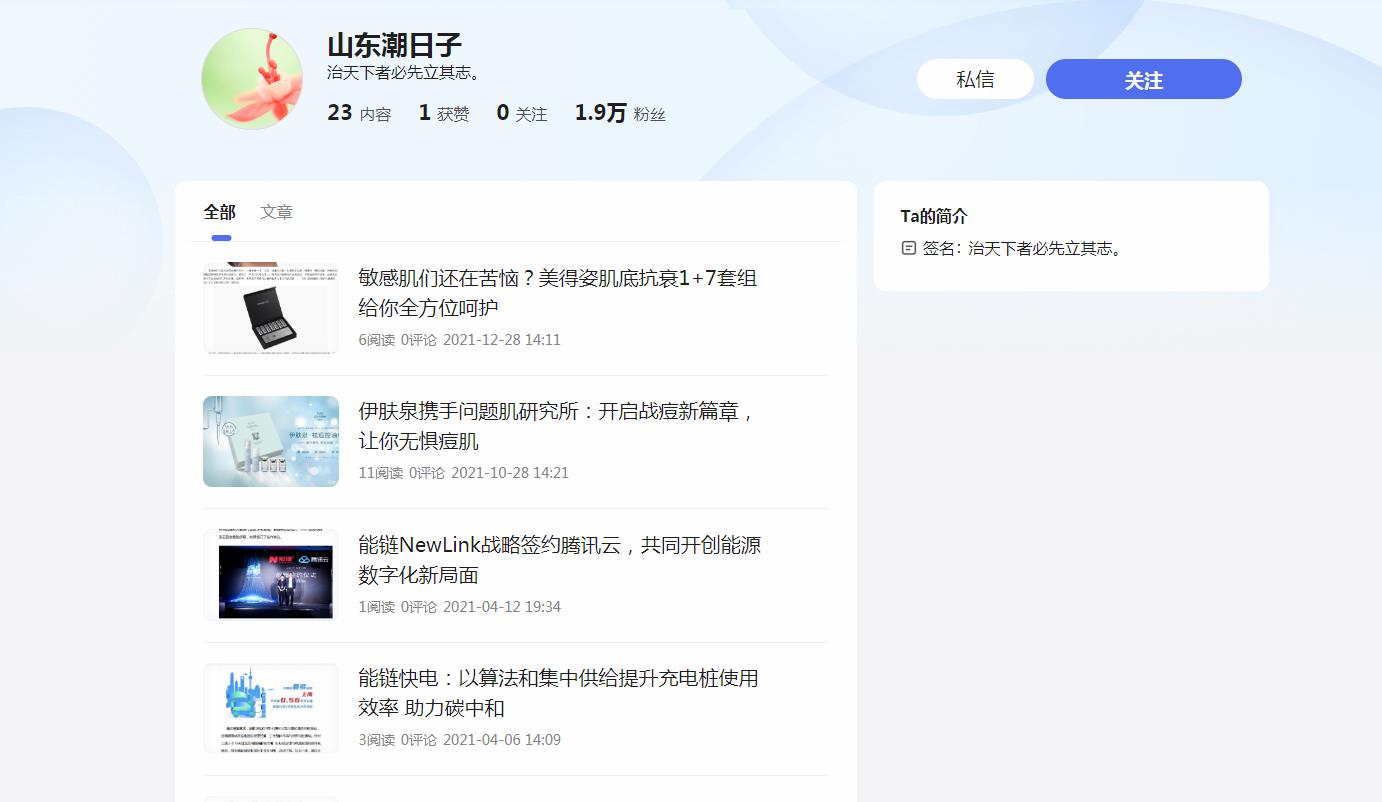The width and height of the screenshot is (1382, 802).
Task: Click thumbnail of the 敏感肌 article
Action: 271,308
